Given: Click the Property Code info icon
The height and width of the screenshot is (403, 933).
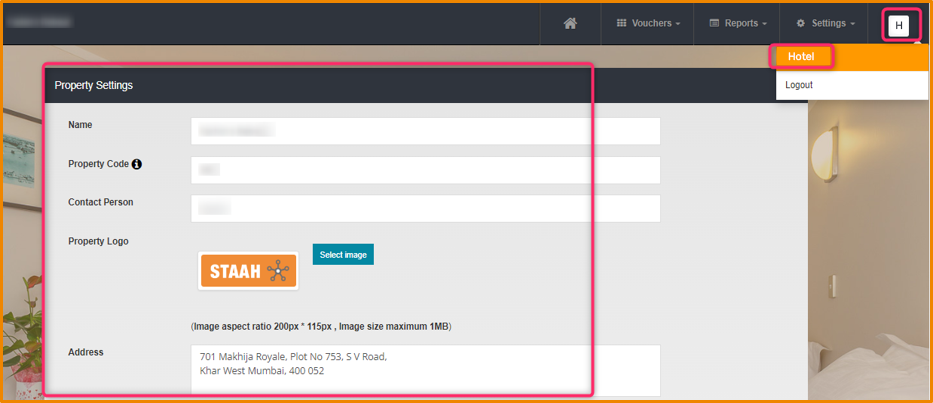Looking at the screenshot, I should pyautogui.click(x=137, y=164).
